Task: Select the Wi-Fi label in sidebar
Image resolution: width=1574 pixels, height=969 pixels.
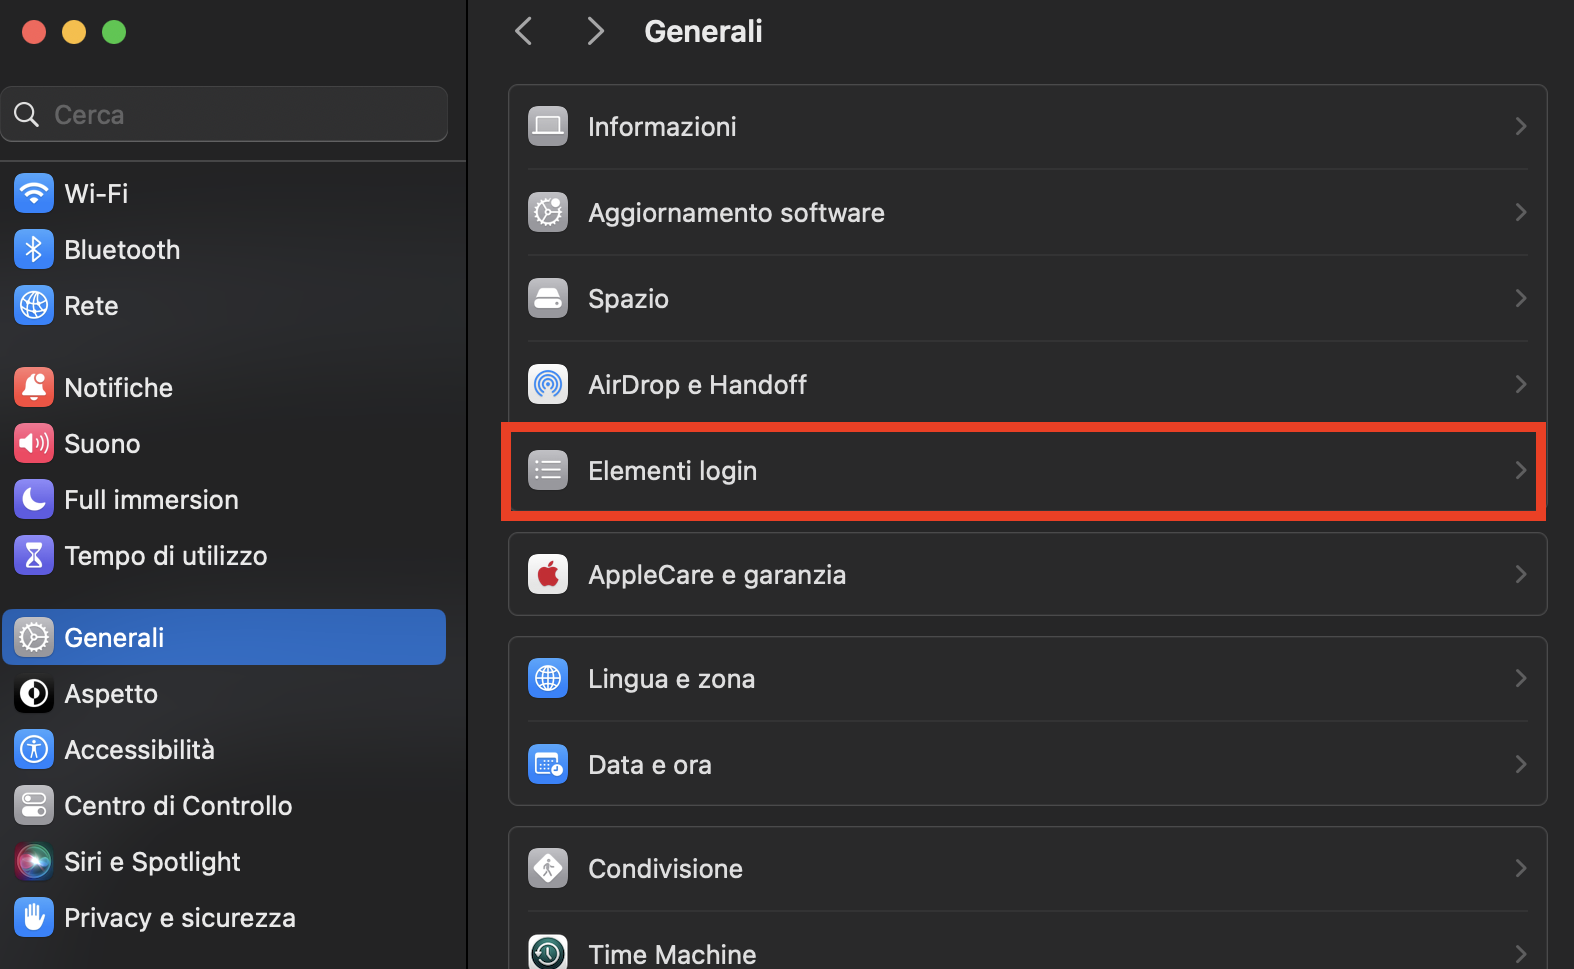Action: point(96,193)
